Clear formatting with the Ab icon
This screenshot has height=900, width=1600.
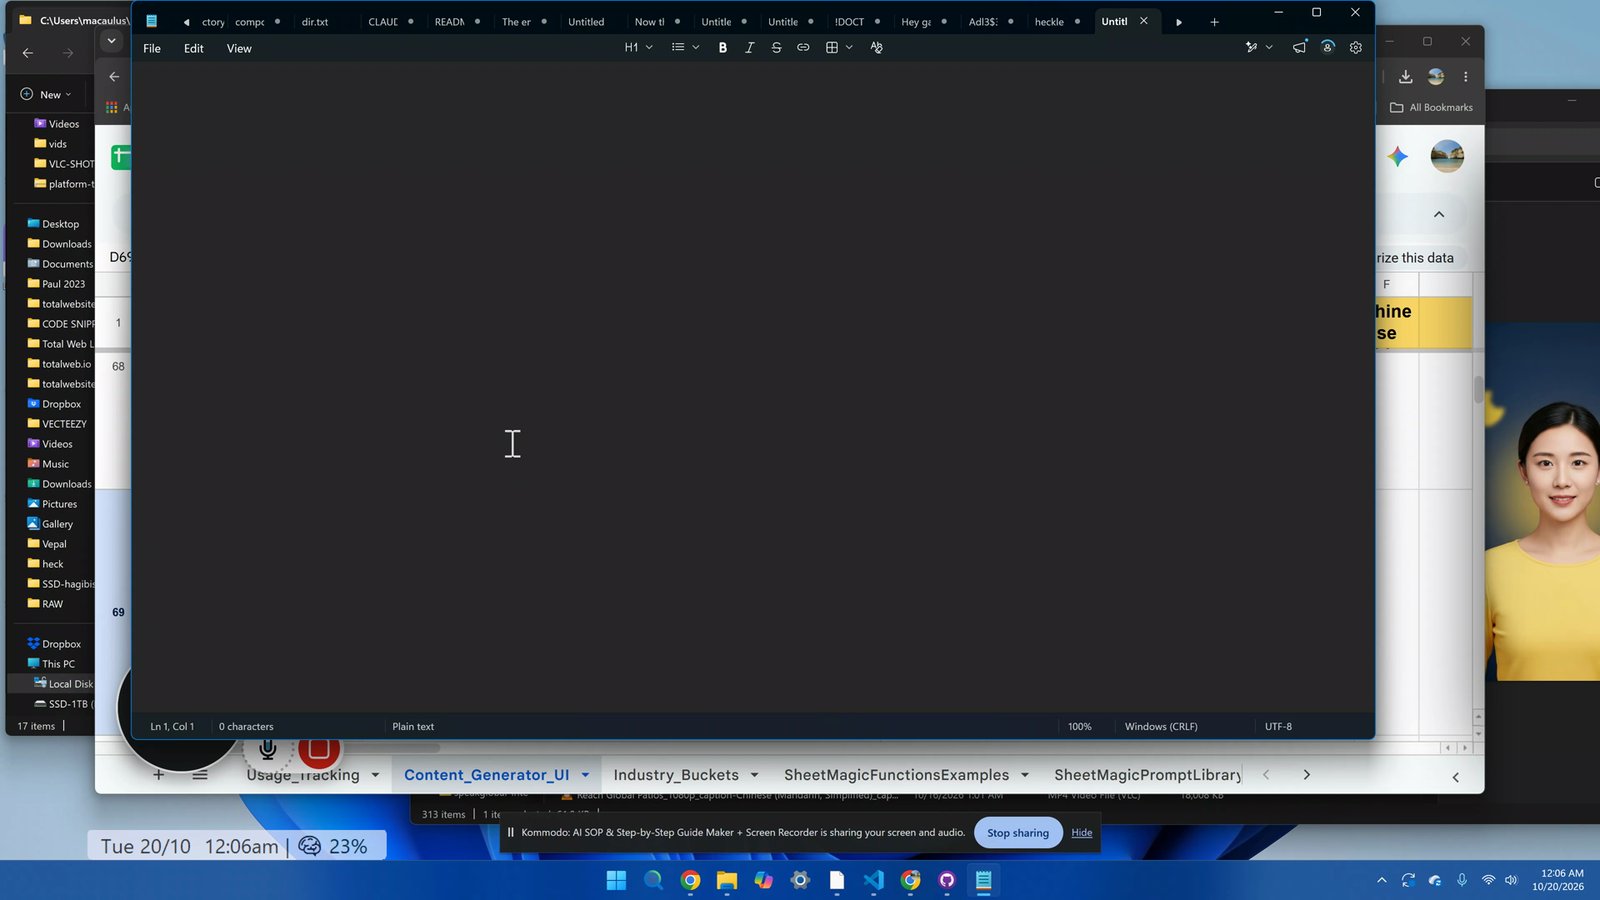click(877, 48)
